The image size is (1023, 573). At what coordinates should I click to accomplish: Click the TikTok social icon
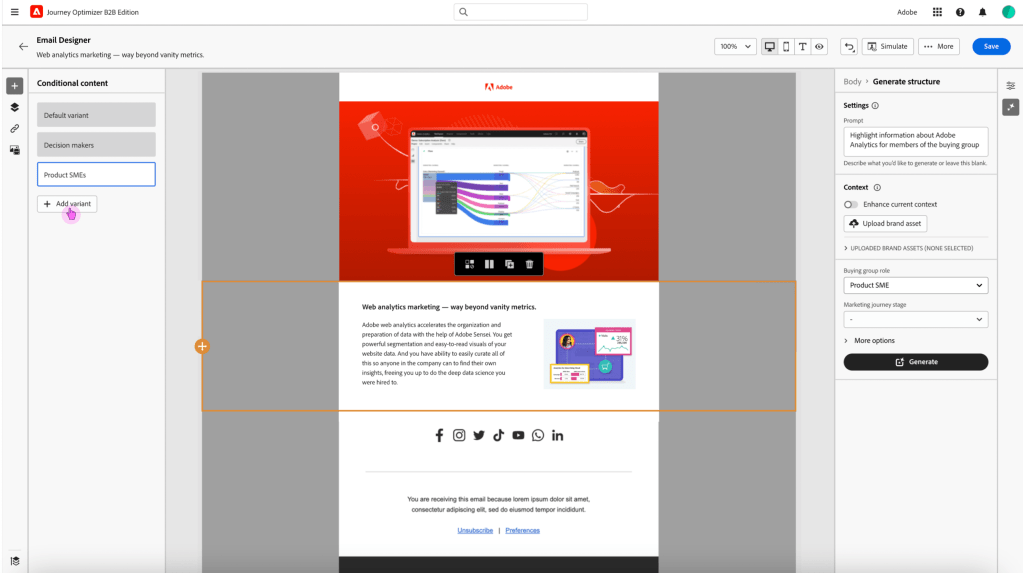click(x=498, y=435)
